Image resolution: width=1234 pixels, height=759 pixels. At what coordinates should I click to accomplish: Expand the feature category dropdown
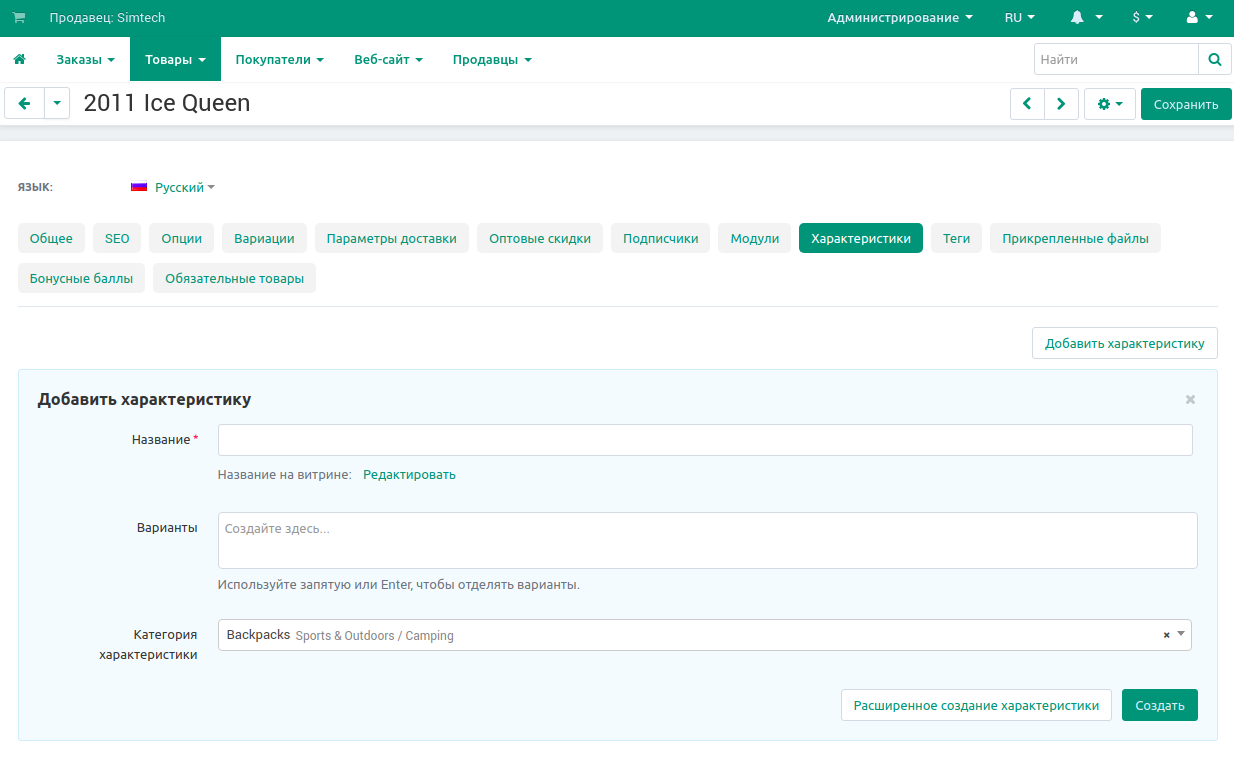coord(1181,634)
